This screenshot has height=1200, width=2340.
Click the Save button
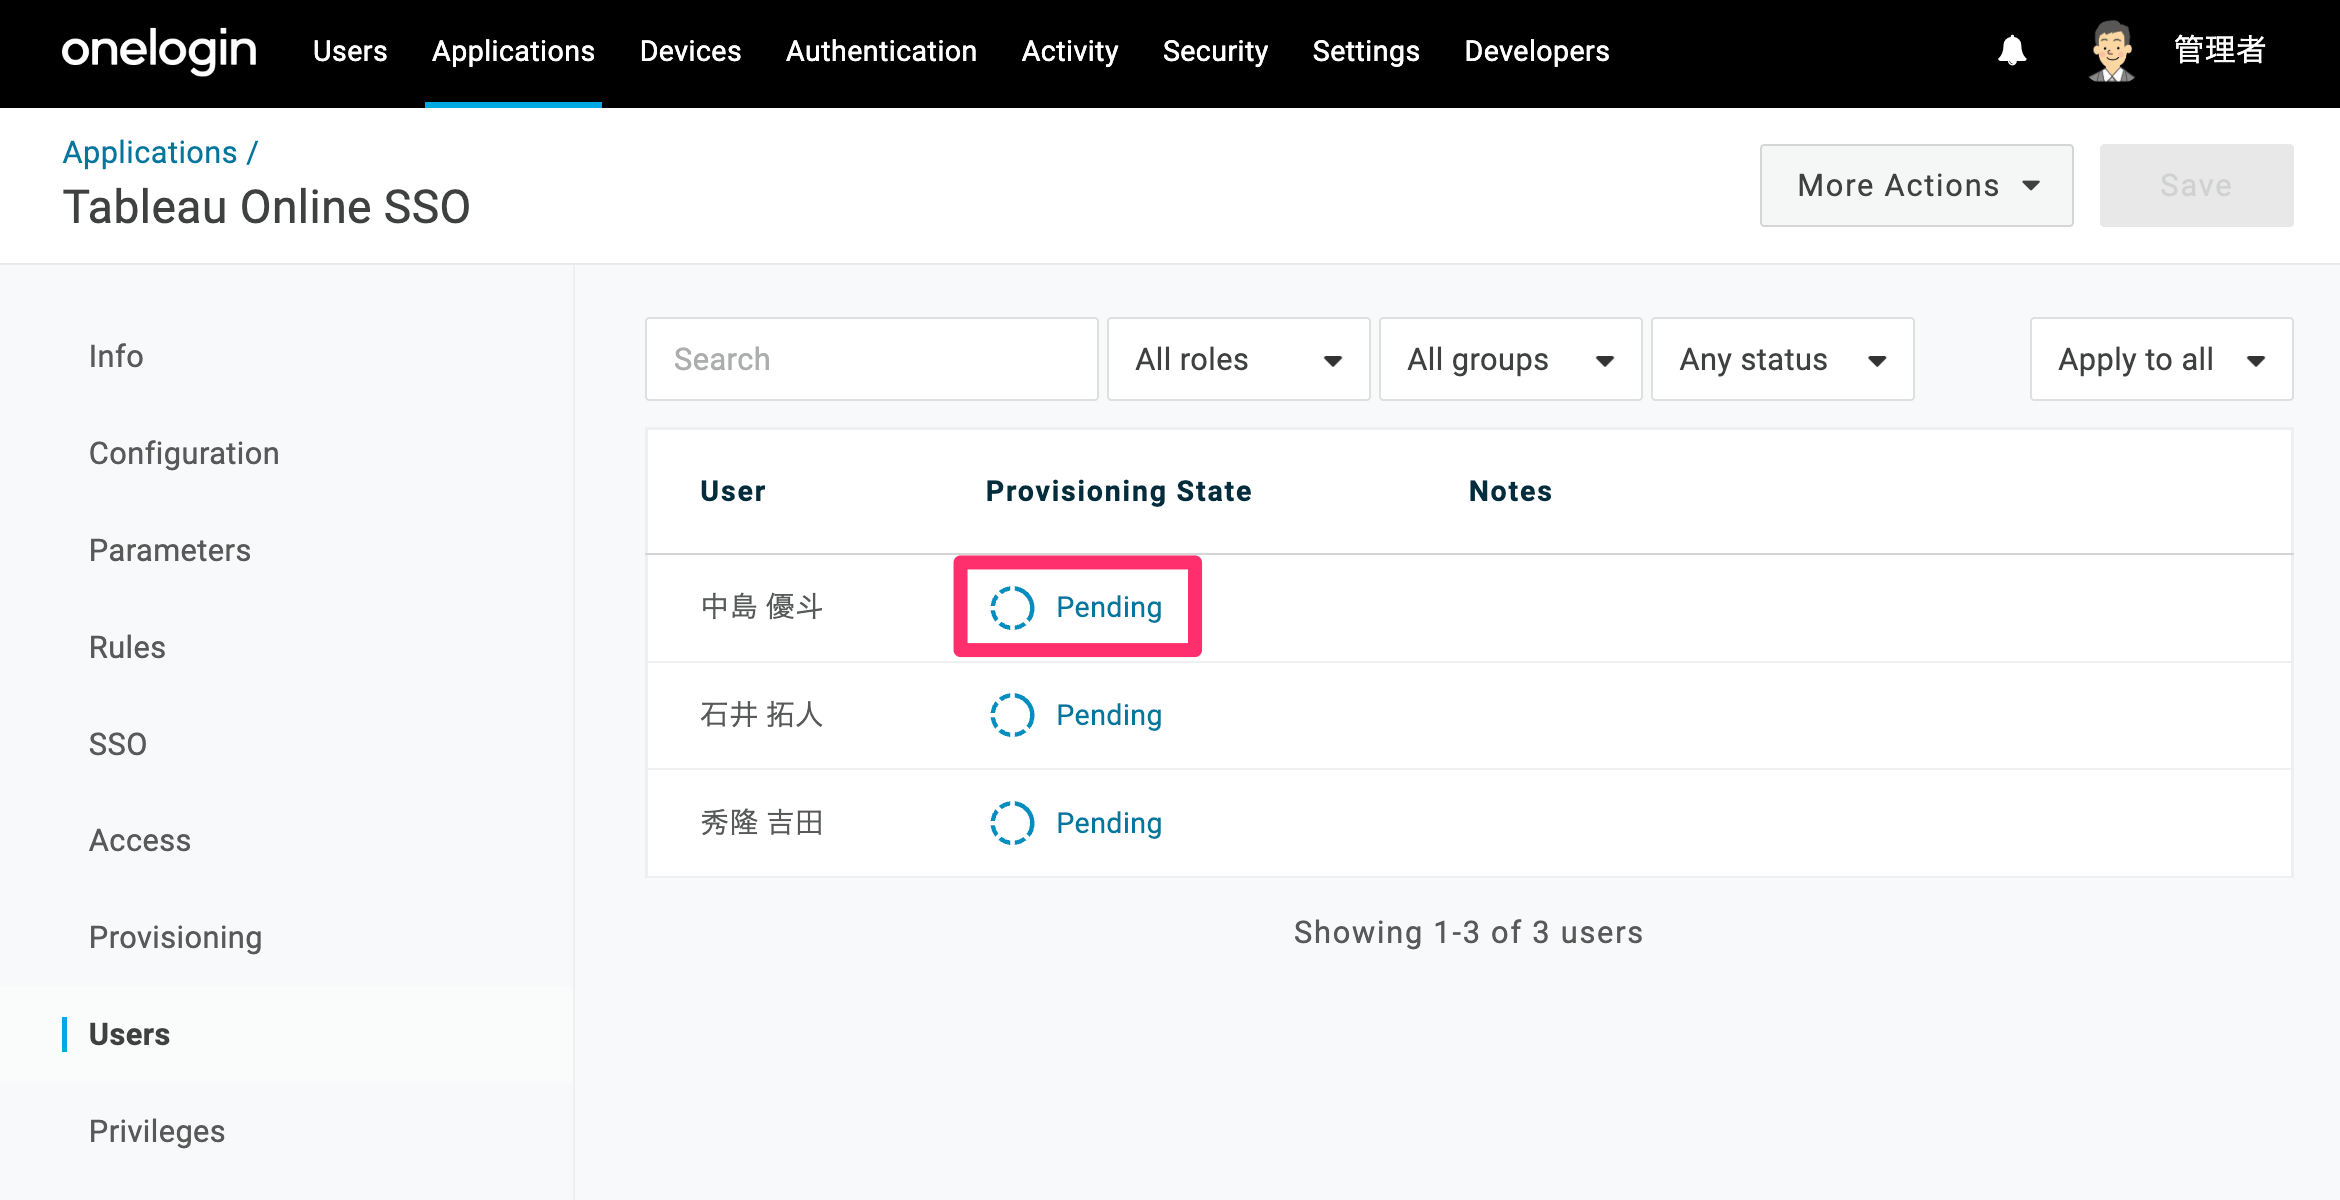(2196, 185)
